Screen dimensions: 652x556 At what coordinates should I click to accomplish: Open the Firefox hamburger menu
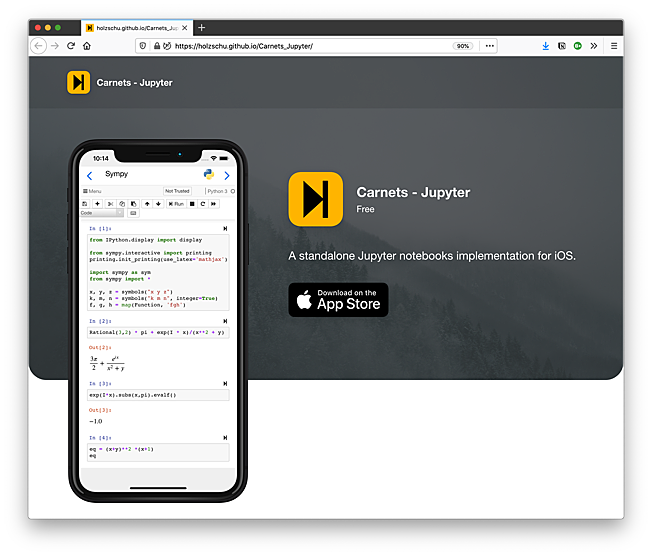pos(614,46)
